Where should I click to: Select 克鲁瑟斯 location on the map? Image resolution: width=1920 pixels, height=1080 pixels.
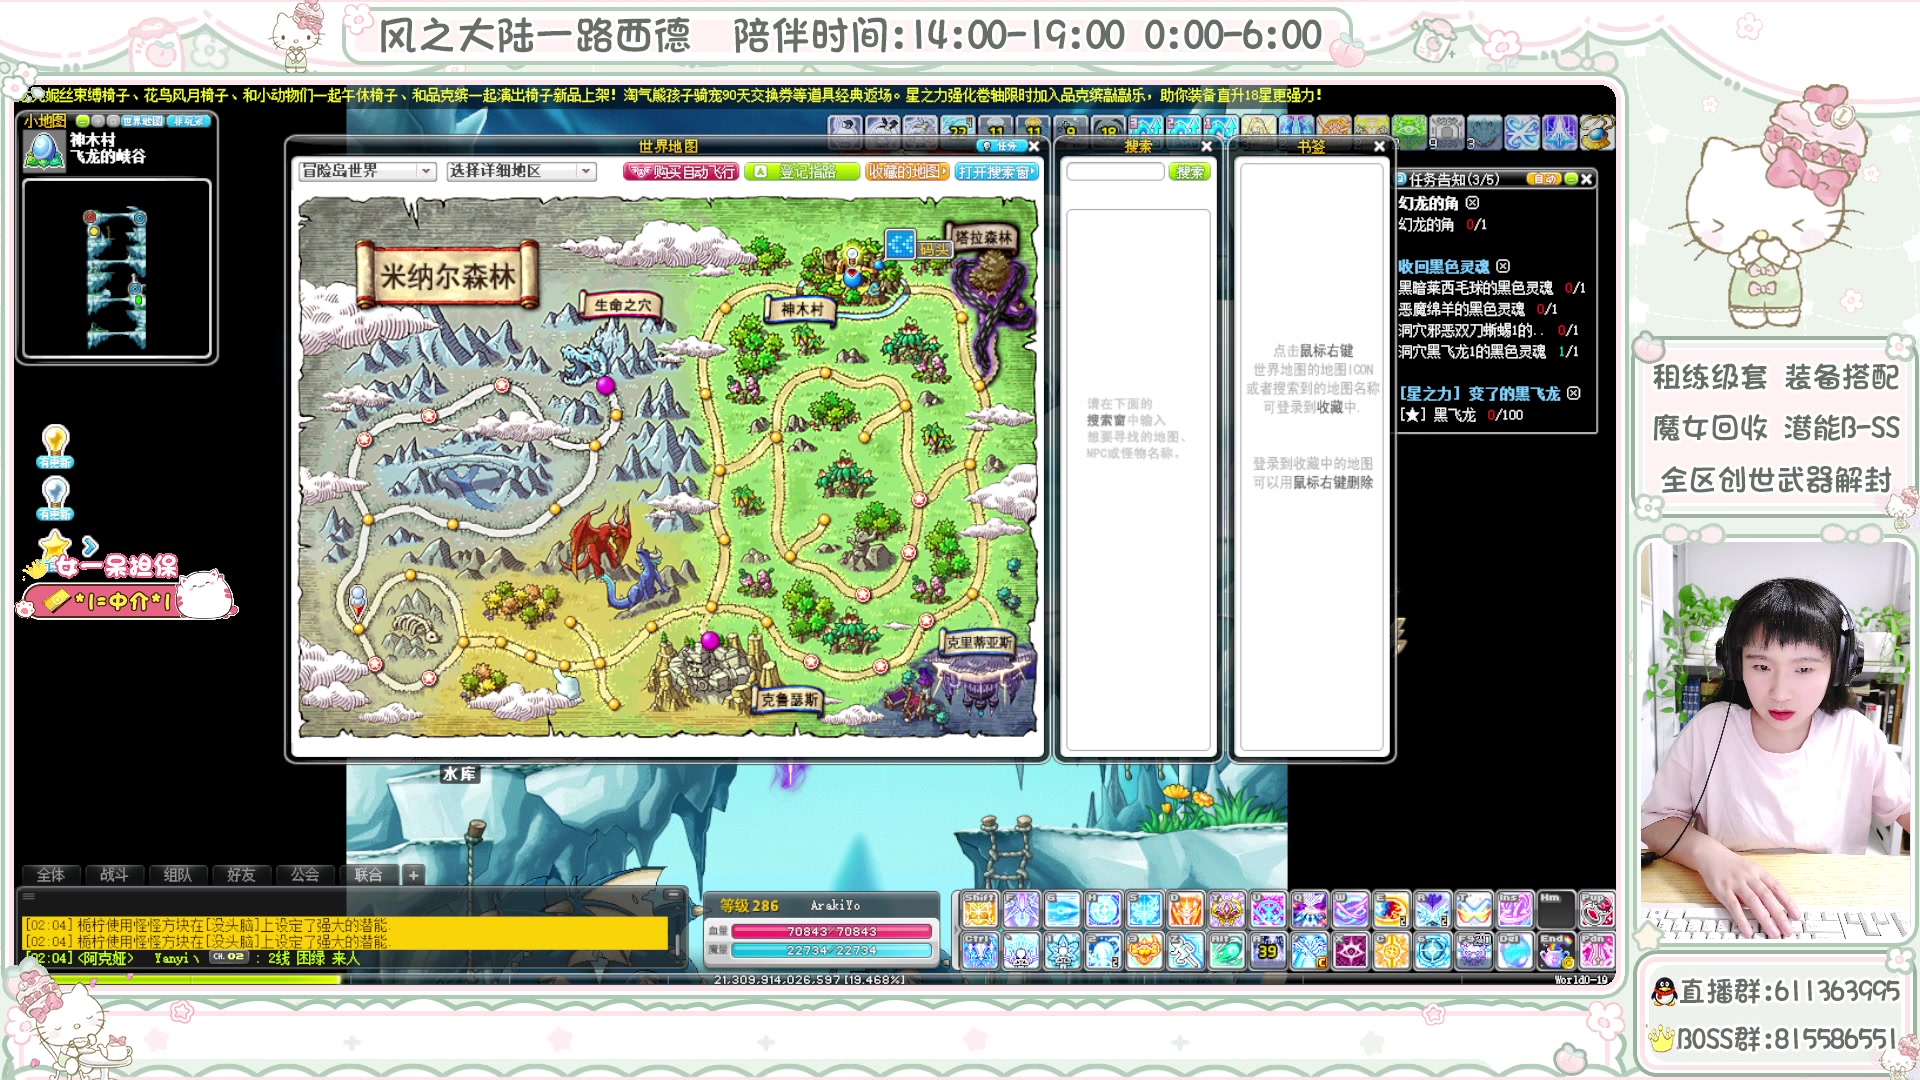click(x=789, y=699)
